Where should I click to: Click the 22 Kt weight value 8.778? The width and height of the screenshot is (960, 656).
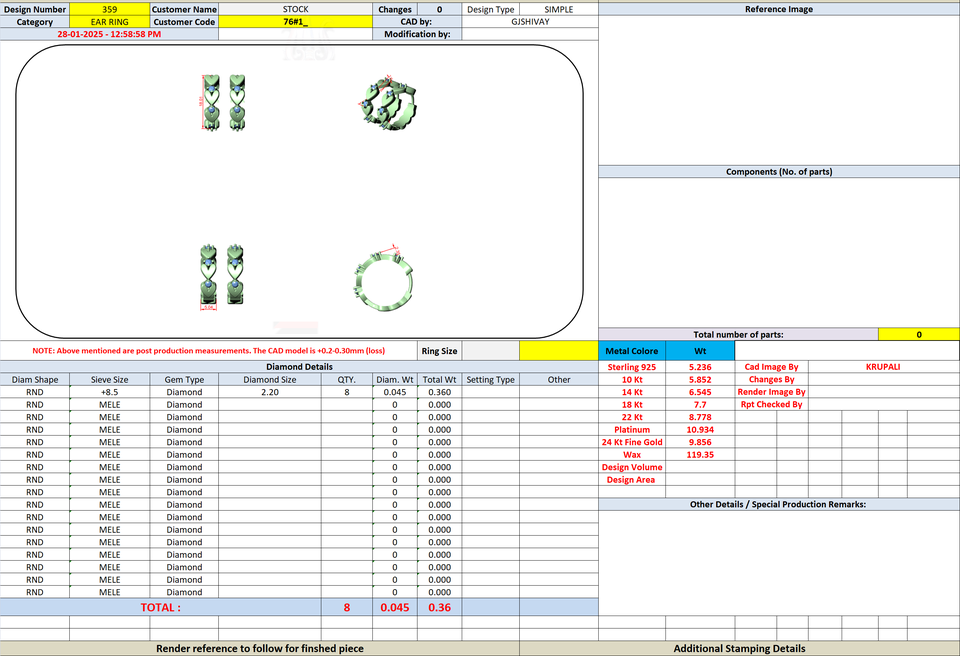(x=700, y=417)
